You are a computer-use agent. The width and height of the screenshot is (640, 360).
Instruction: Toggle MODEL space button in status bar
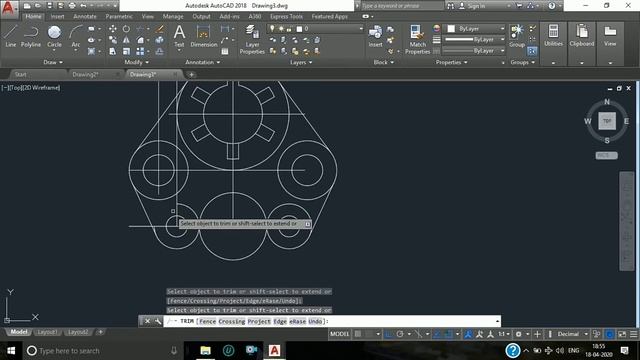coord(340,334)
